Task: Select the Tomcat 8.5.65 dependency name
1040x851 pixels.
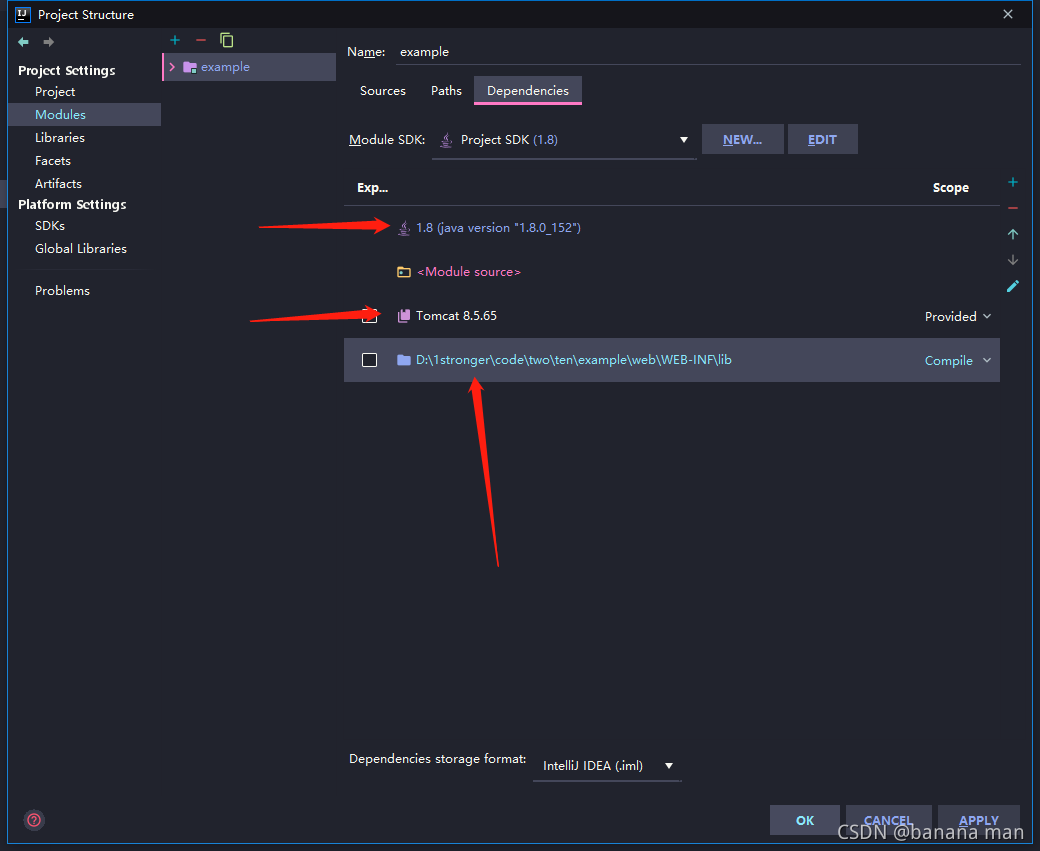Action: (x=456, y=316)
